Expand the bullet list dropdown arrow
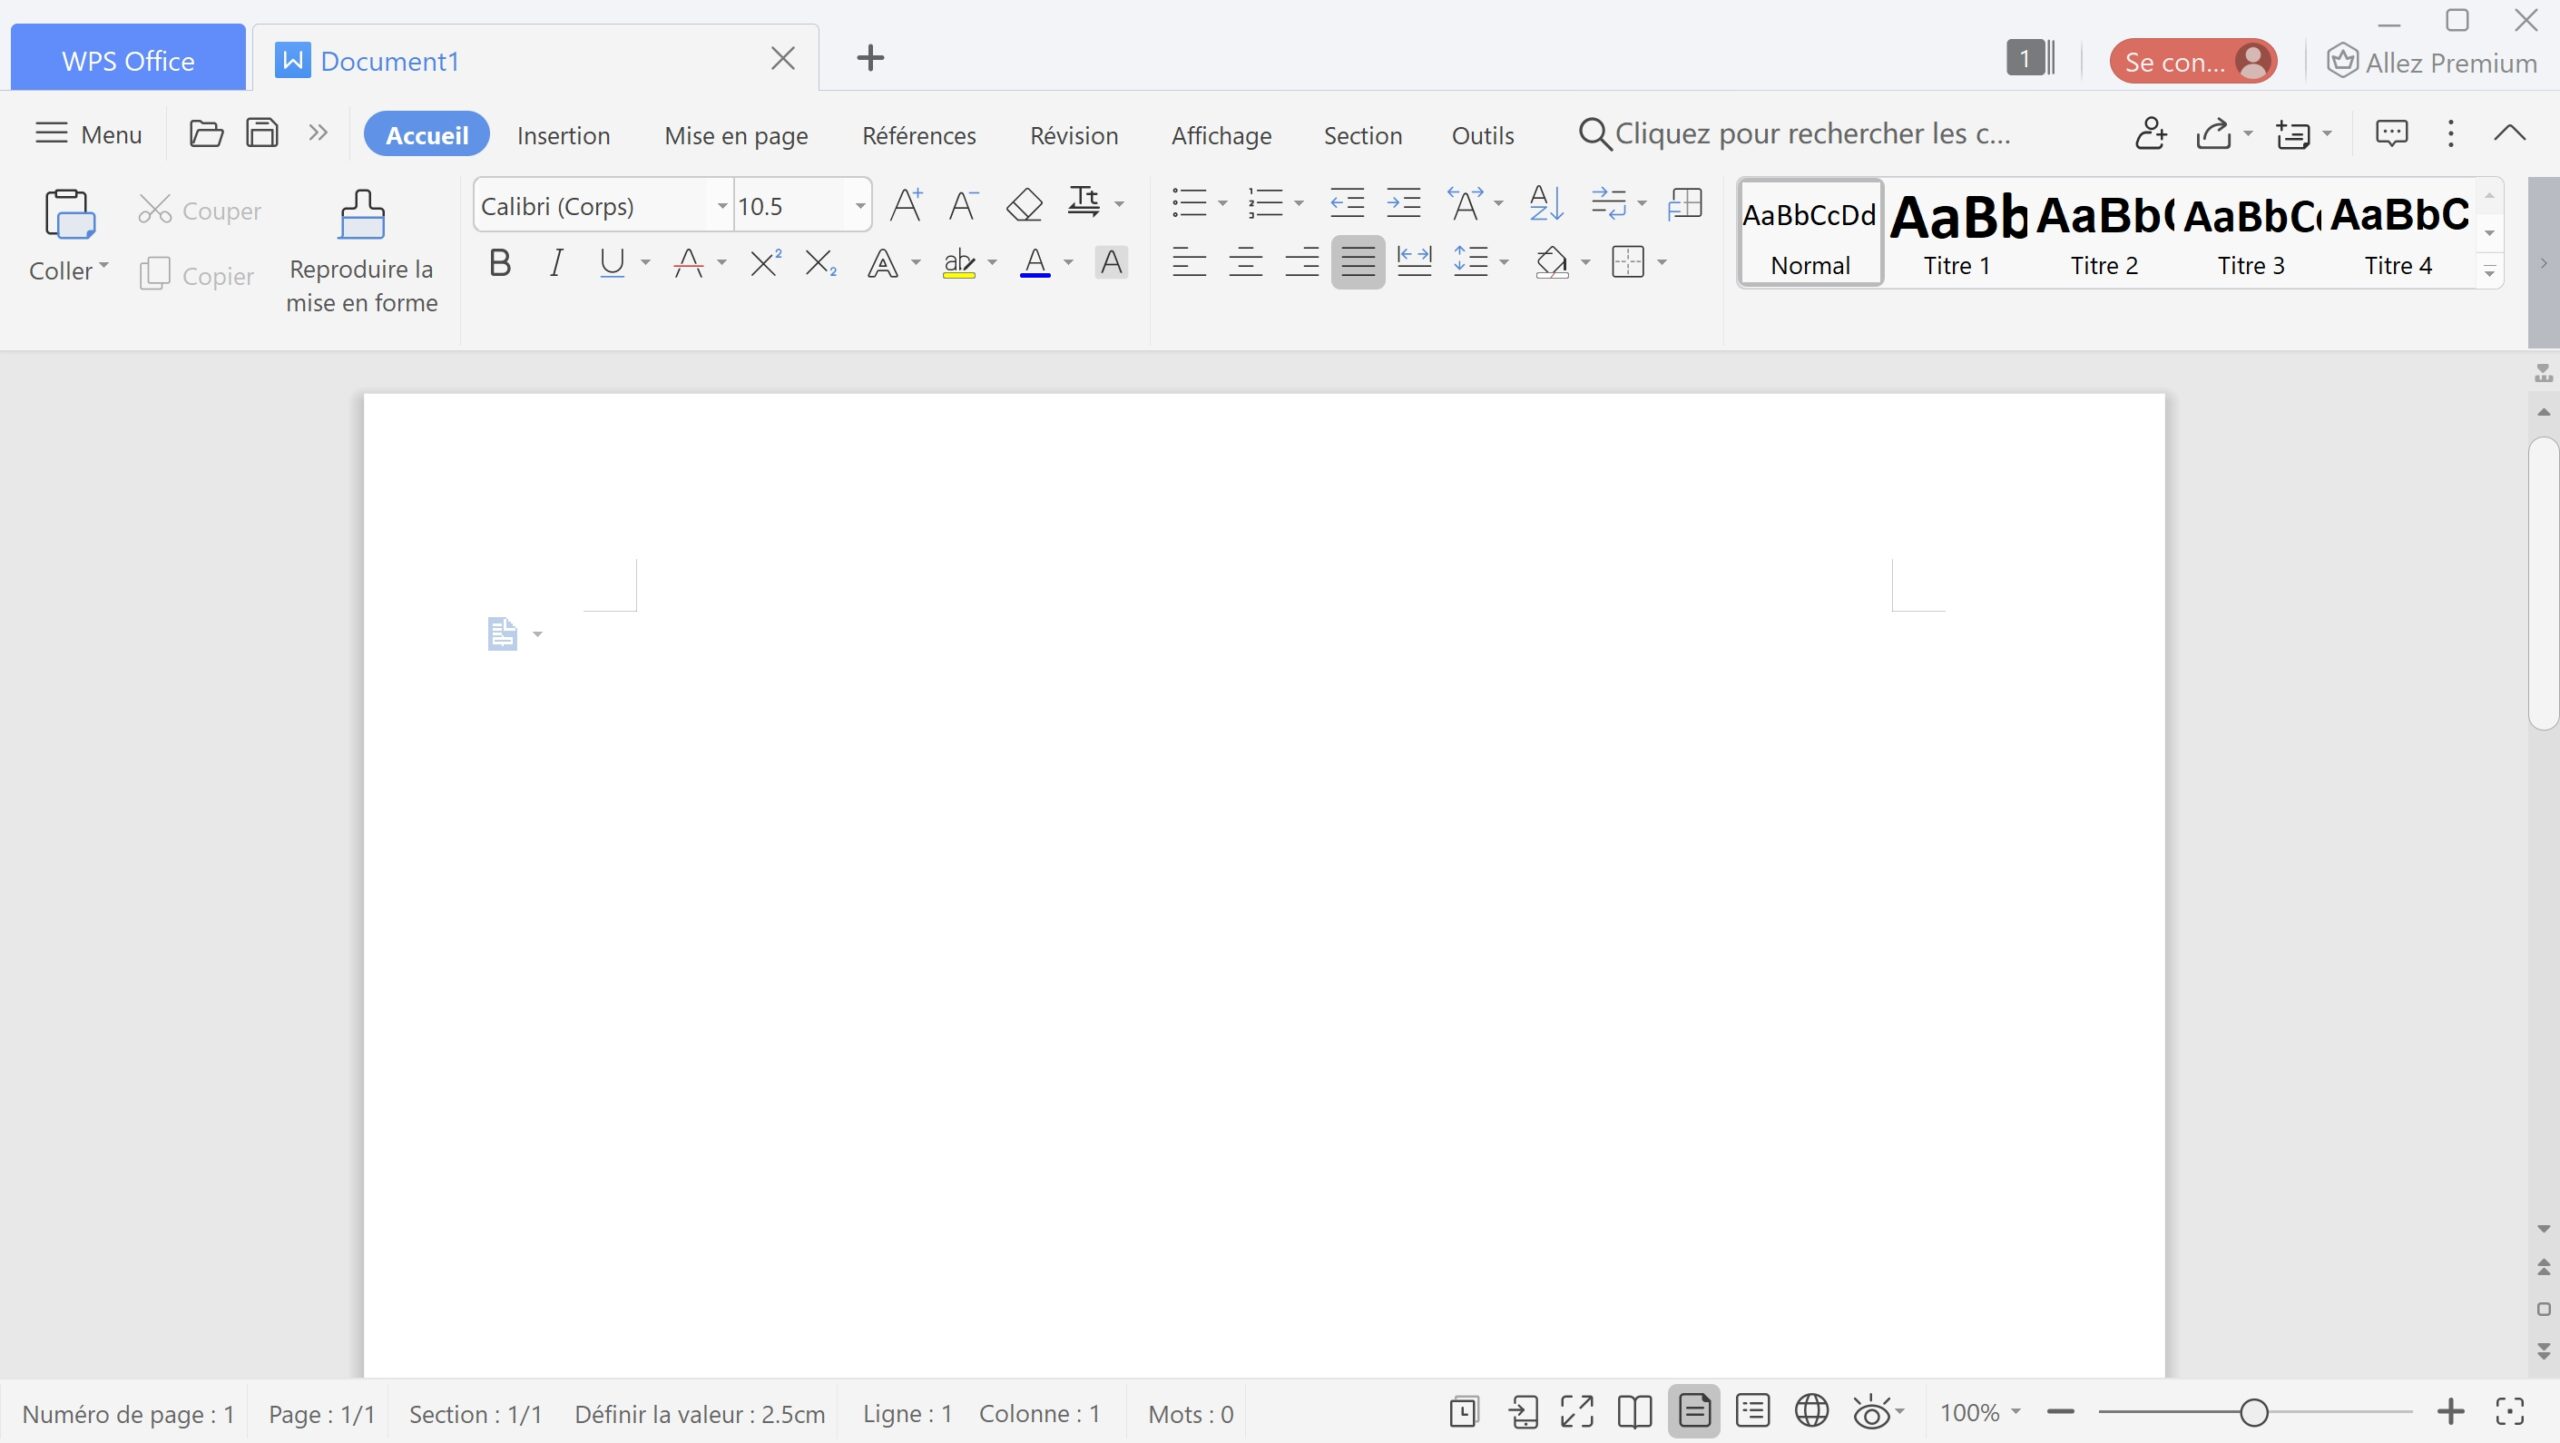Viewport: 2560px width, 1443px height. tap(1222, 204)
